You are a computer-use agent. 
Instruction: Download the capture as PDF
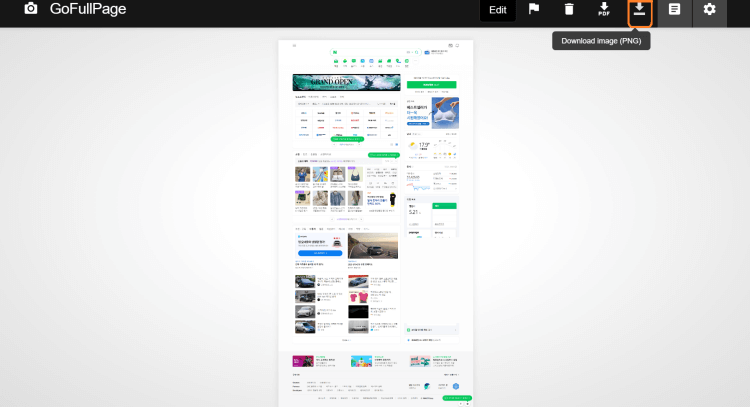coord(604,9)
